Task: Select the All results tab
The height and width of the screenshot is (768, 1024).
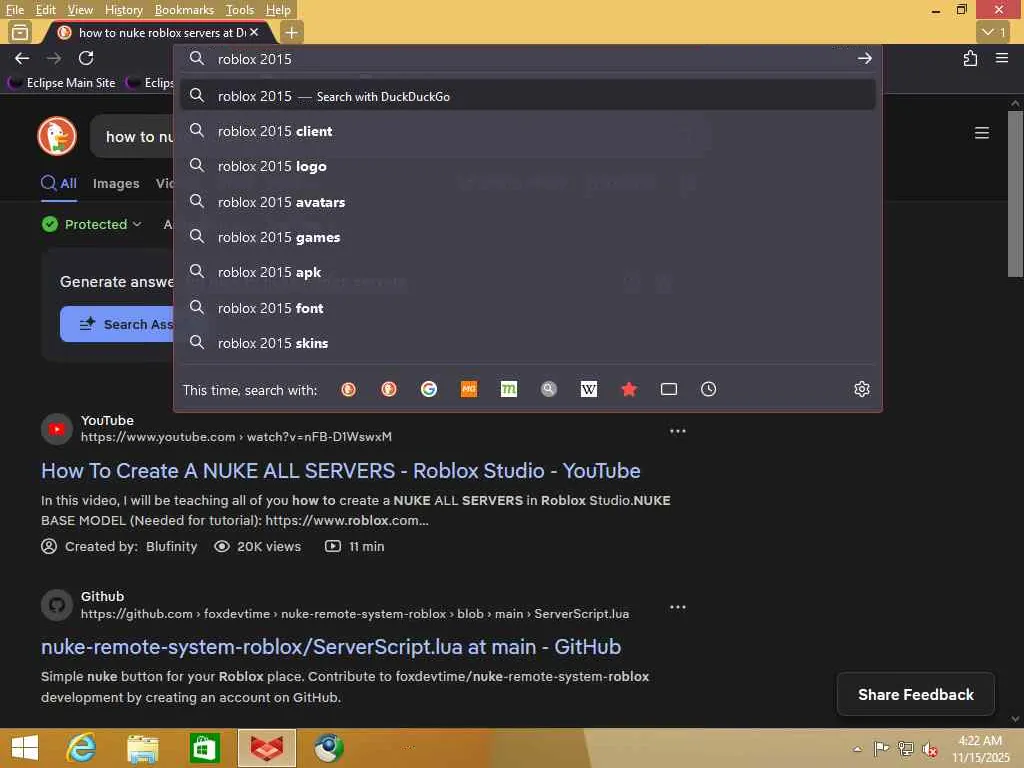Action: [x=59, y=184]
